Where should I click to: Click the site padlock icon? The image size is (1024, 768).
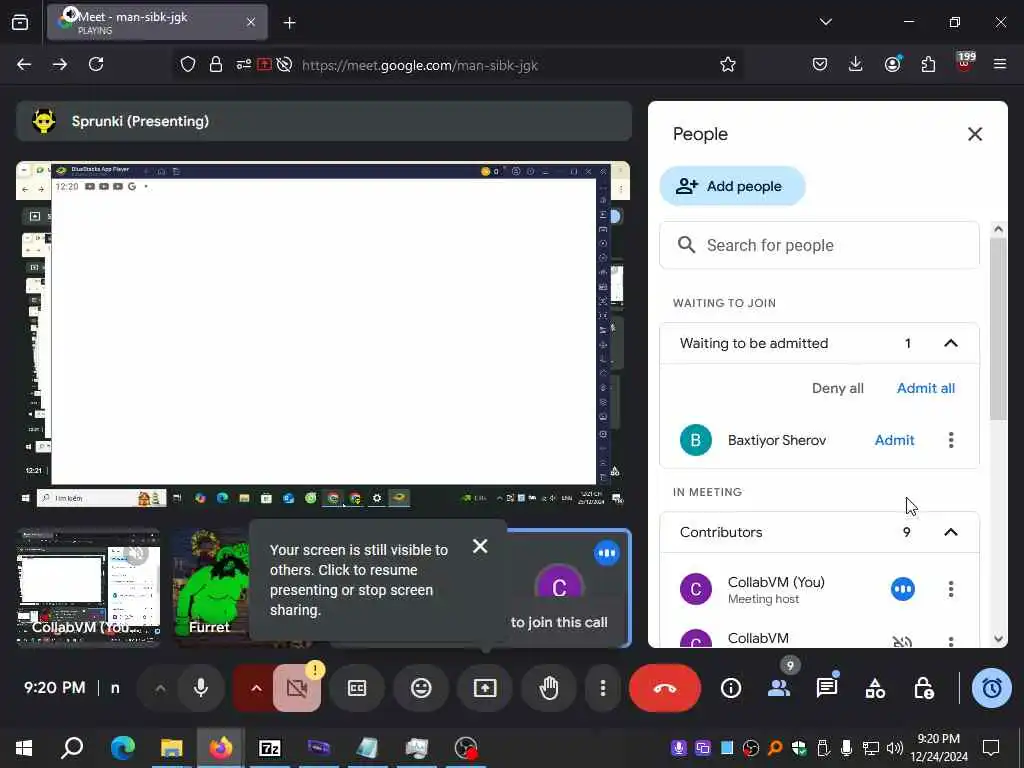tap(216, 64)
